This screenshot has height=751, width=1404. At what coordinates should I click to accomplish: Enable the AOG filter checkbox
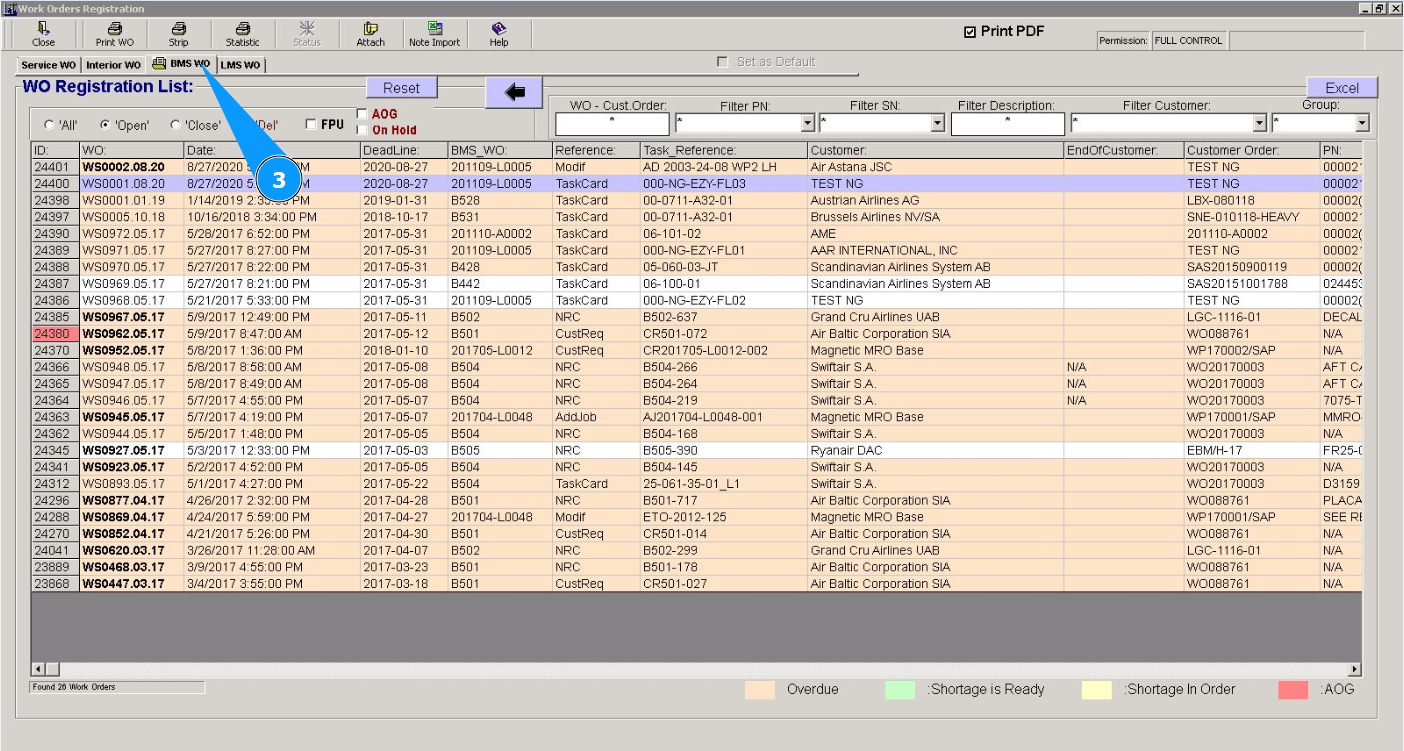[x=362, y=114]
